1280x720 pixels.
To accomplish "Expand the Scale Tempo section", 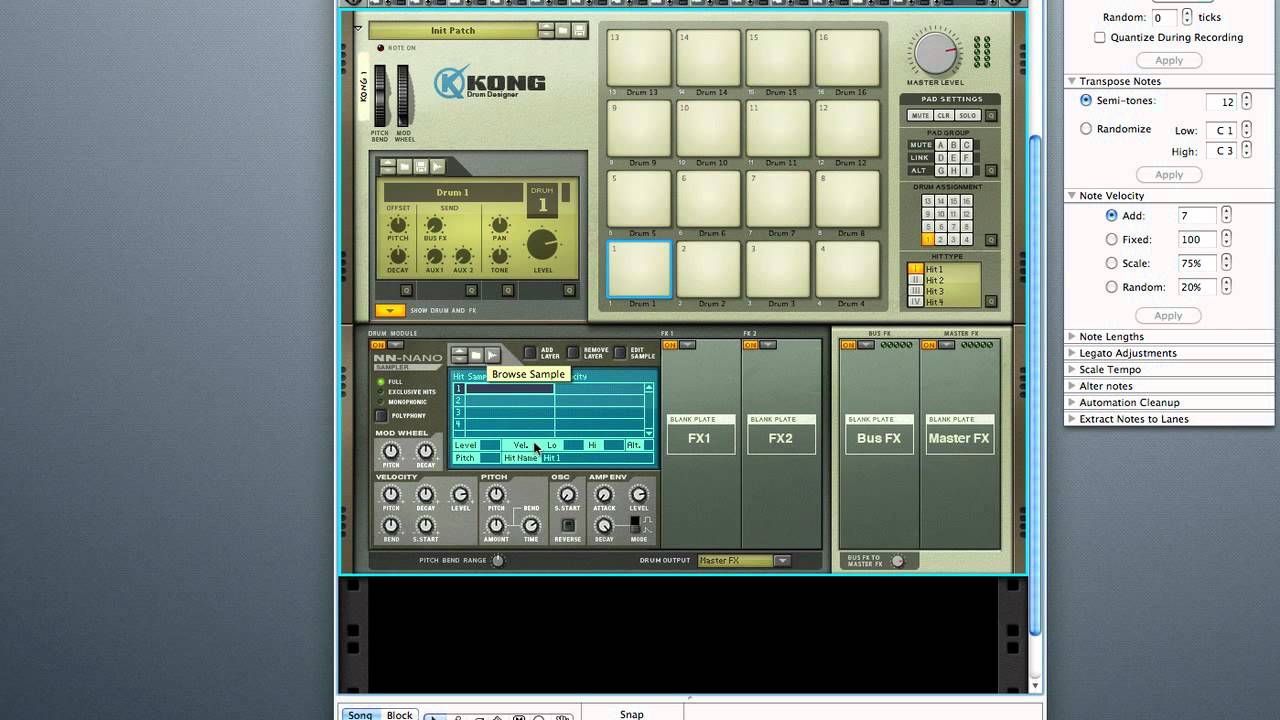I will tap(1073, 370).
